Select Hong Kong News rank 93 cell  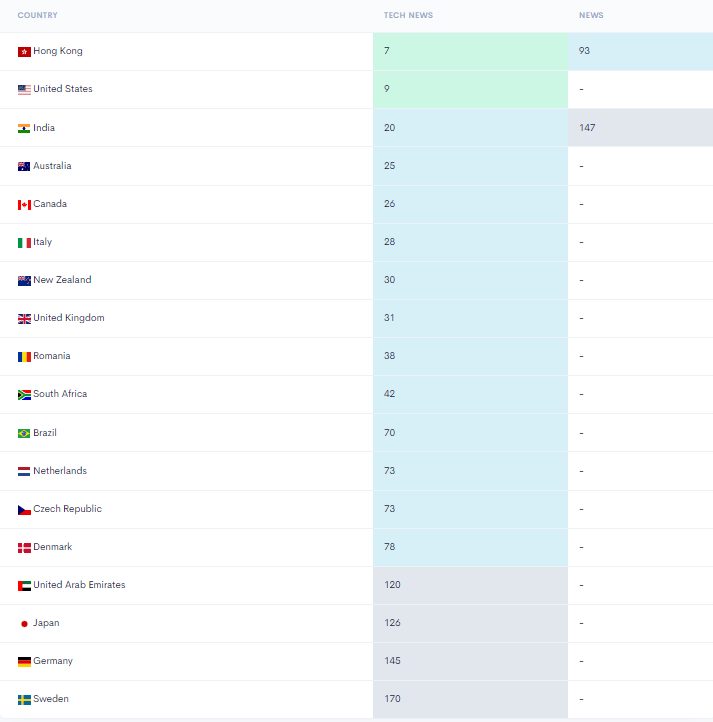640,51
